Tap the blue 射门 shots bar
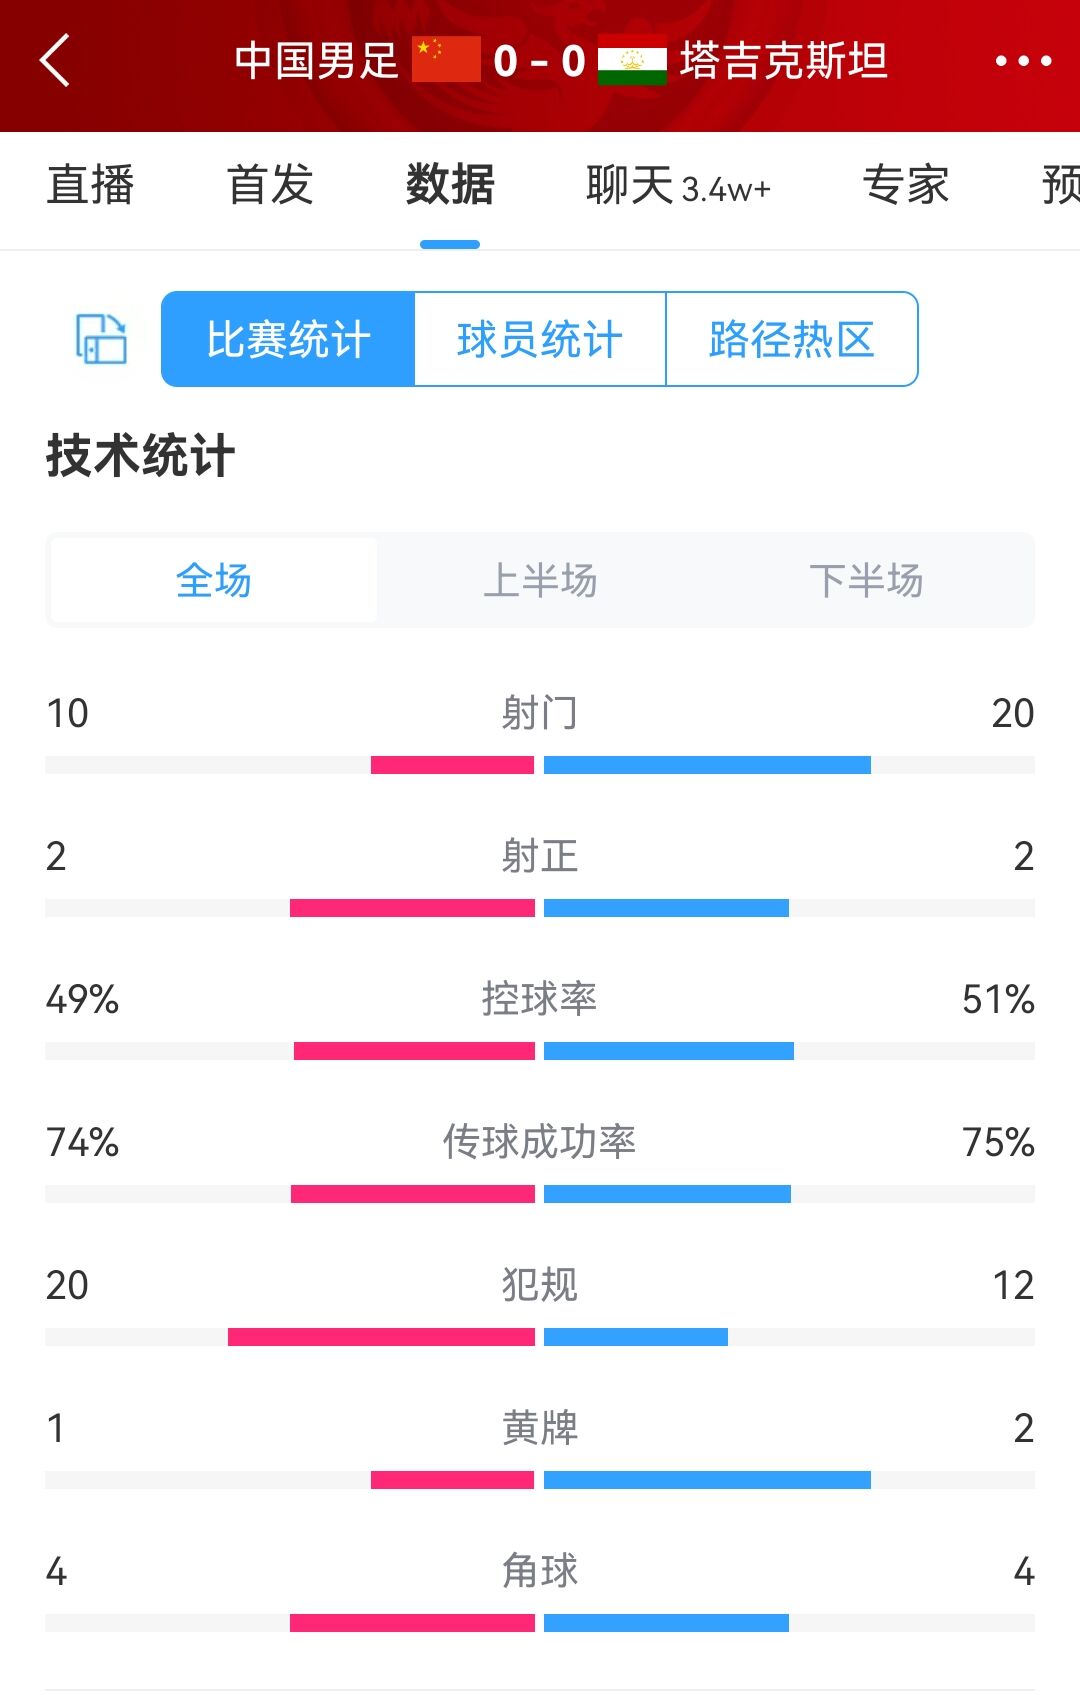The height and width of the screenshot is (1695, 1080). pyautogui.click(x=707, y=765)
